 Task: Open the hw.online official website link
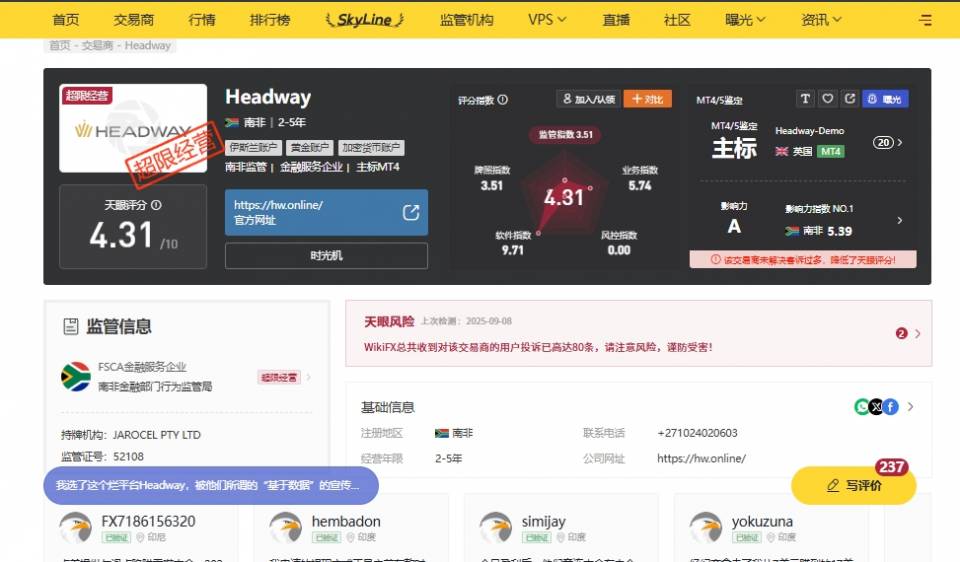tap(326, 212)
